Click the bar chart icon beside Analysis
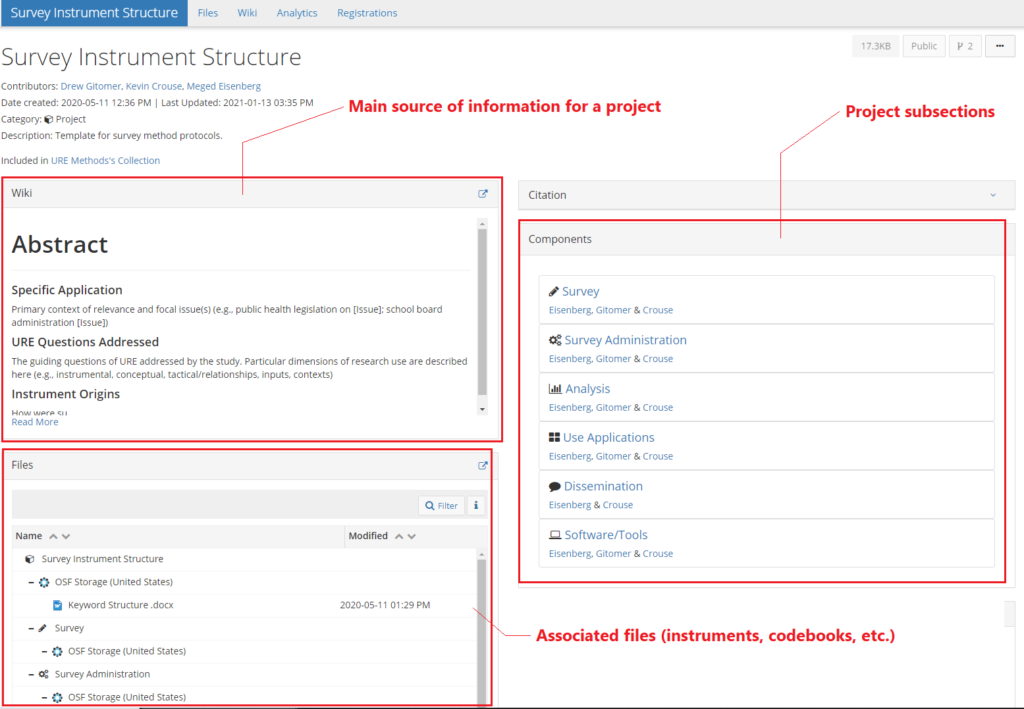1024x709 pixels. point(555,389)
